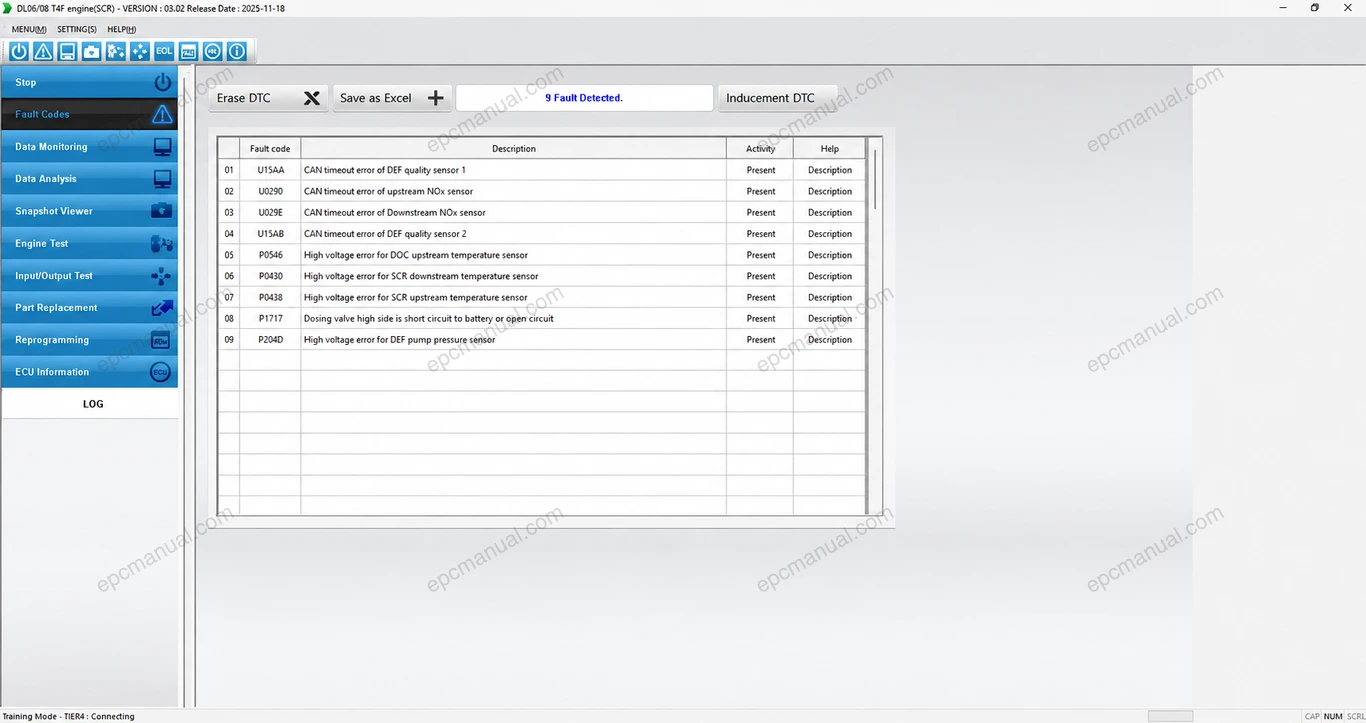Open the HELP(H) menu
This screenshot has width=1366, height=723.
pos(121,29)
